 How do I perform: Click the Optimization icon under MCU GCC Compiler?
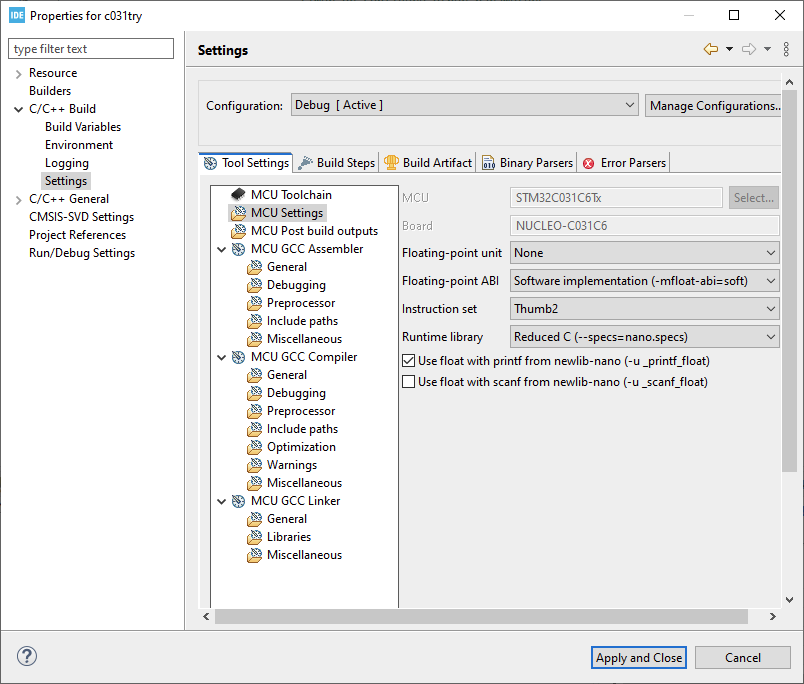pos(253,447)
